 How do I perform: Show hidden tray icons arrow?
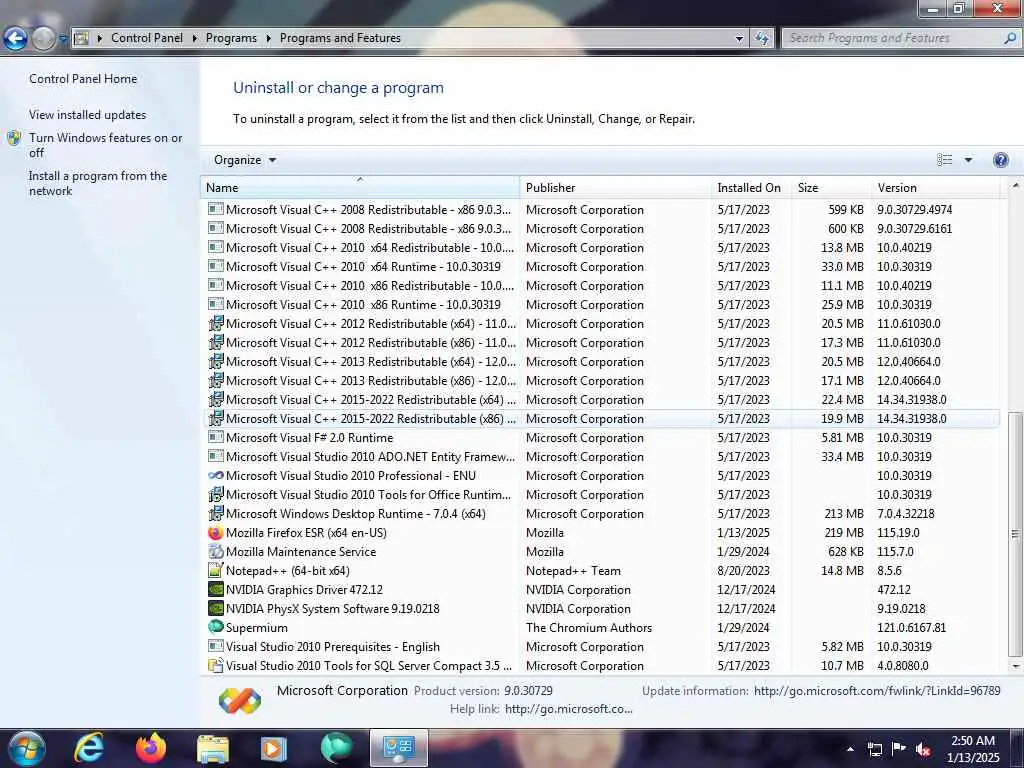pyautogui.click(x=850, y=749)
